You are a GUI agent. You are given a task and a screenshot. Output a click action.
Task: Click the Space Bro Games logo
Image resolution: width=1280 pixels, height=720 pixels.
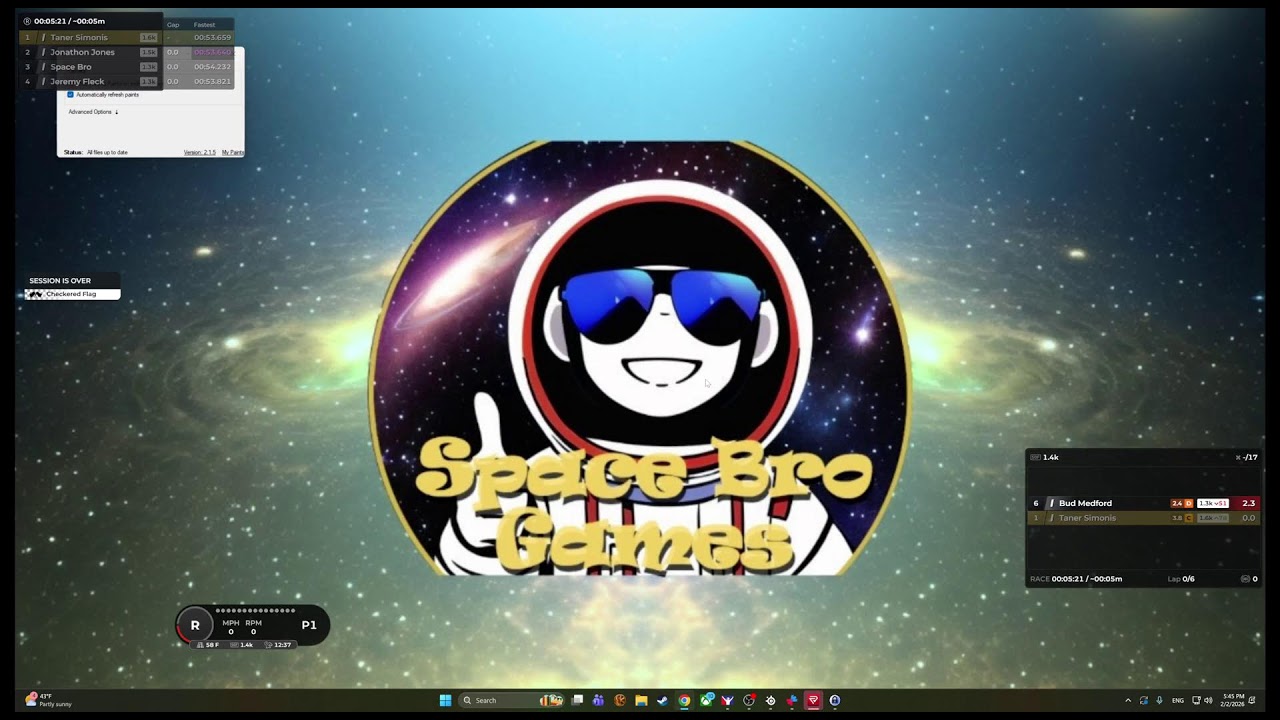tap(640, 358)
